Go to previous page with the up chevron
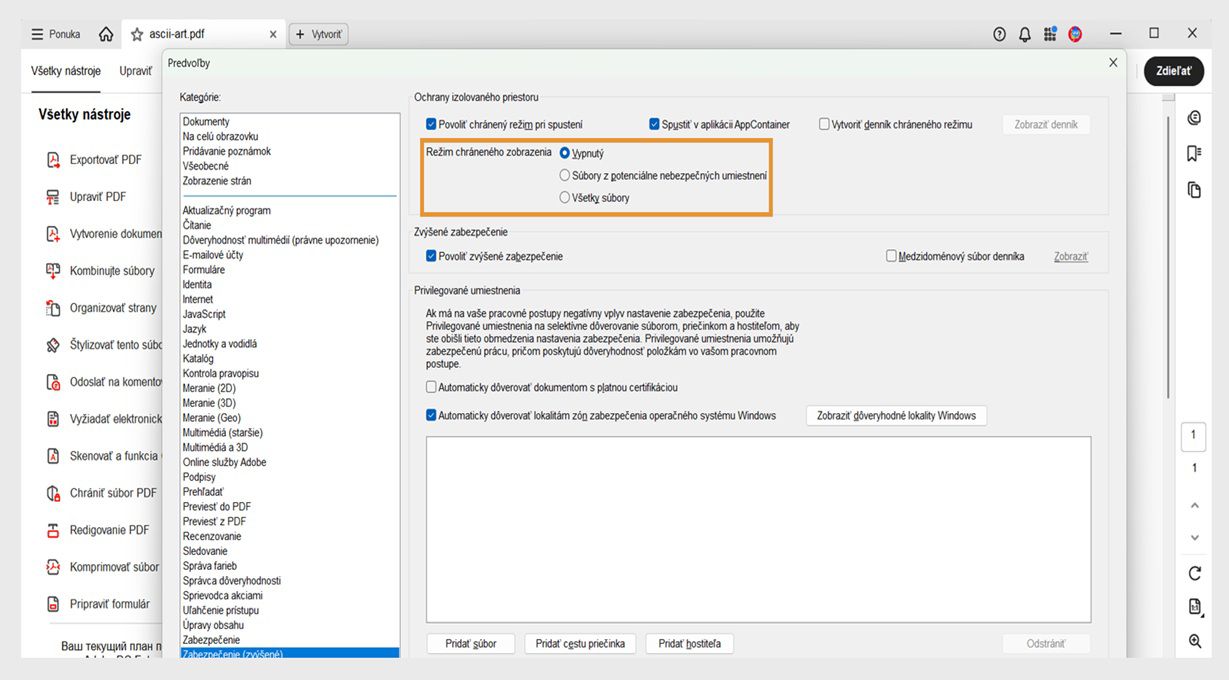Viewport: 1229px width, 680px height. click(1194, 506)
